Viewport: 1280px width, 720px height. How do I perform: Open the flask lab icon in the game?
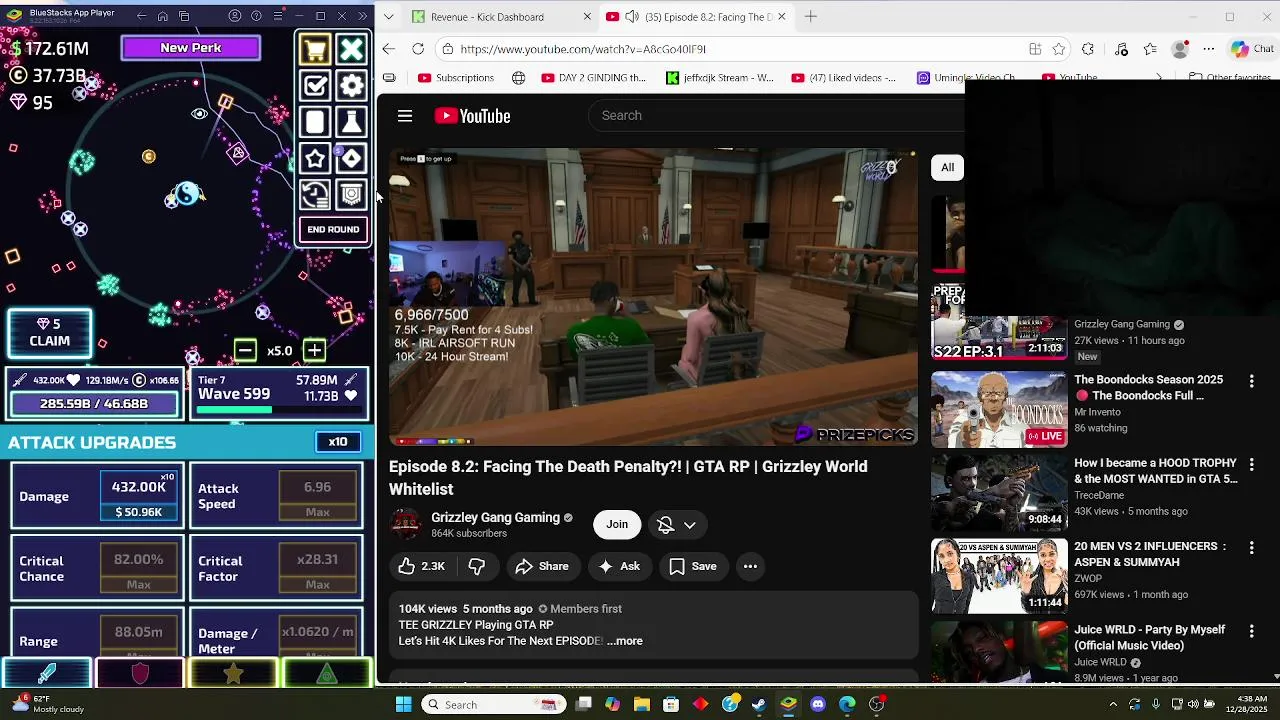[x=352, y=122]
